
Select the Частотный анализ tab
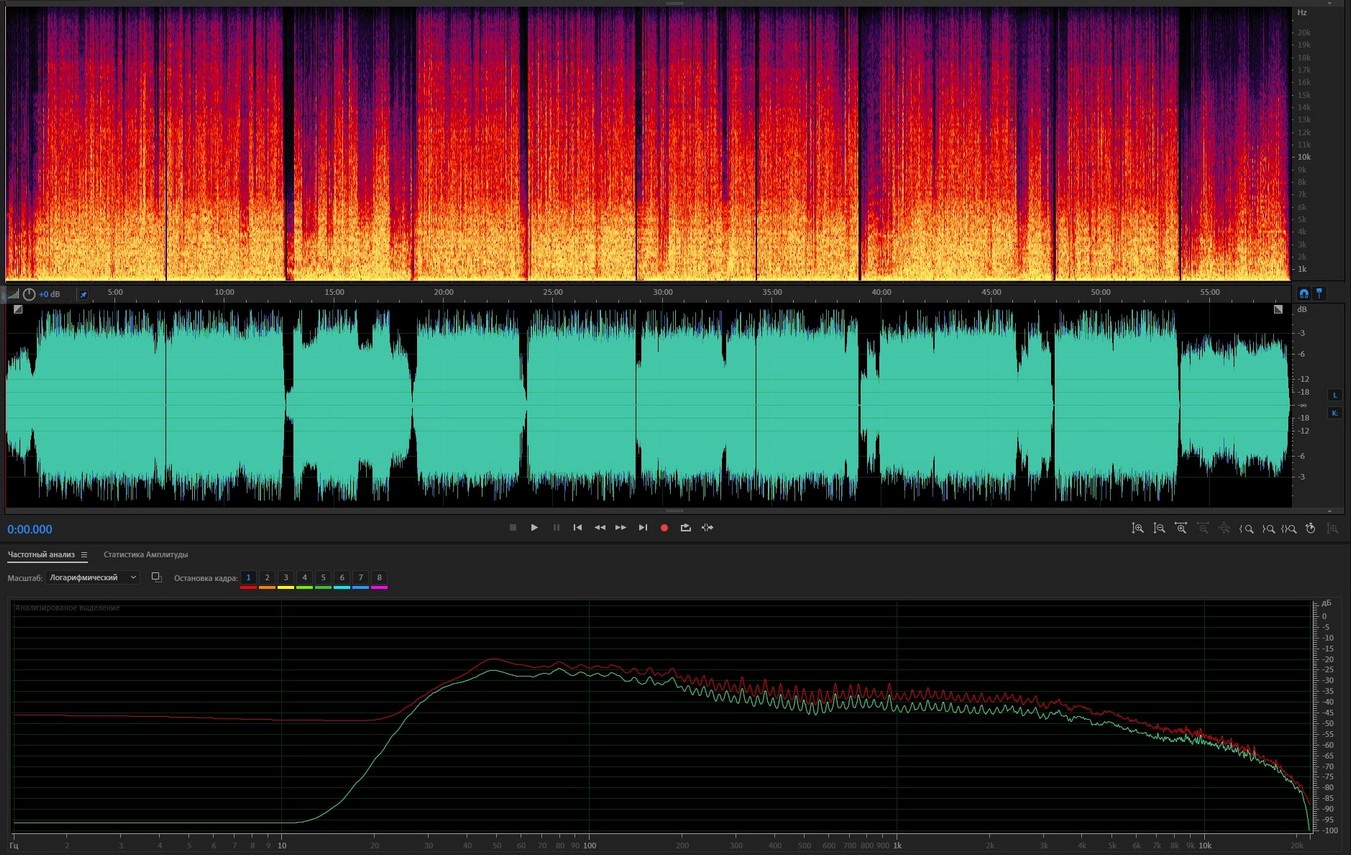(41, 555)
